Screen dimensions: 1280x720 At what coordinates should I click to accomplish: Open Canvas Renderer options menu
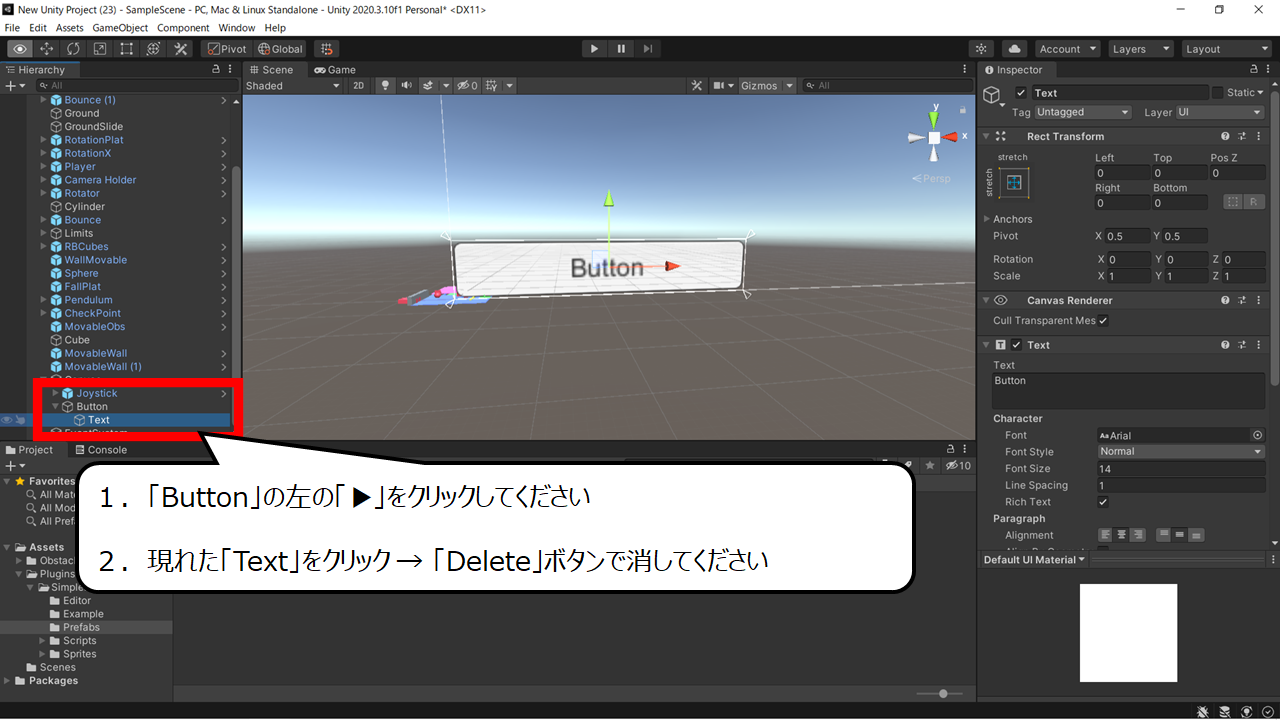coord(1259,300)
